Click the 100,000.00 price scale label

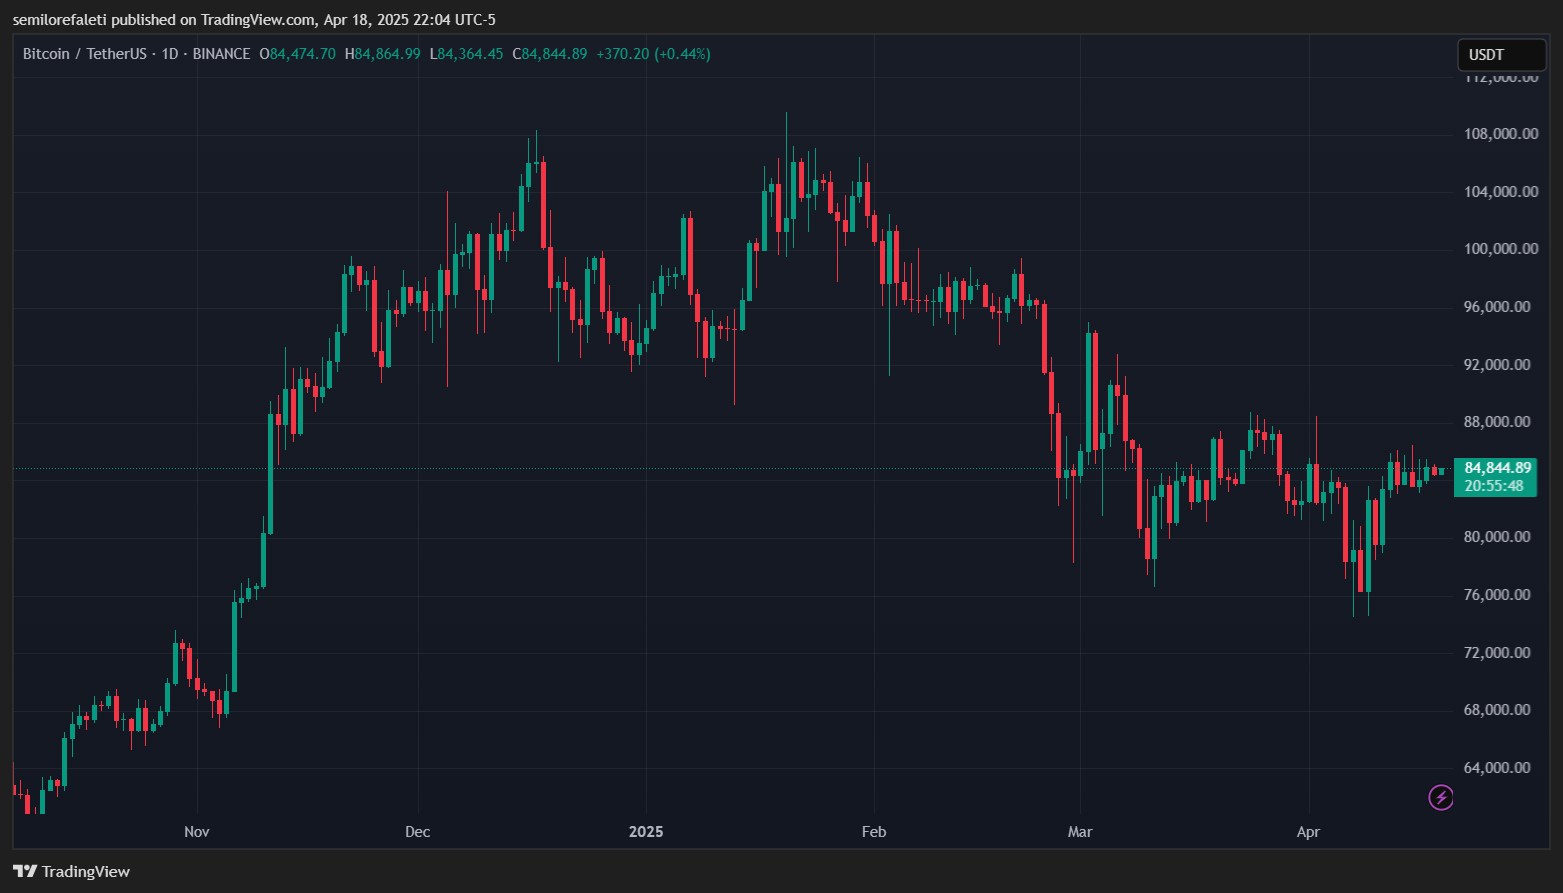1500,249
